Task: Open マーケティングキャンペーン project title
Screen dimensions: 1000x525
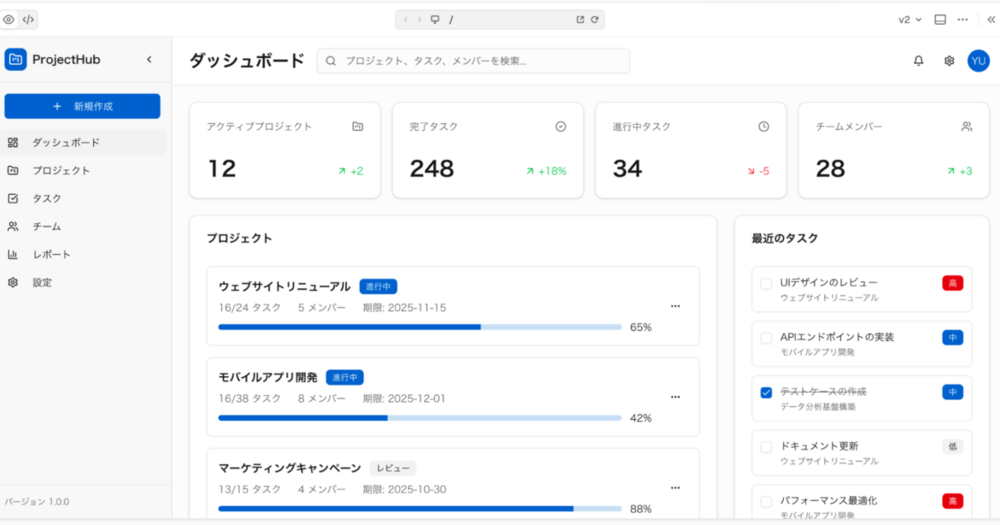Action: coord(290,468)
